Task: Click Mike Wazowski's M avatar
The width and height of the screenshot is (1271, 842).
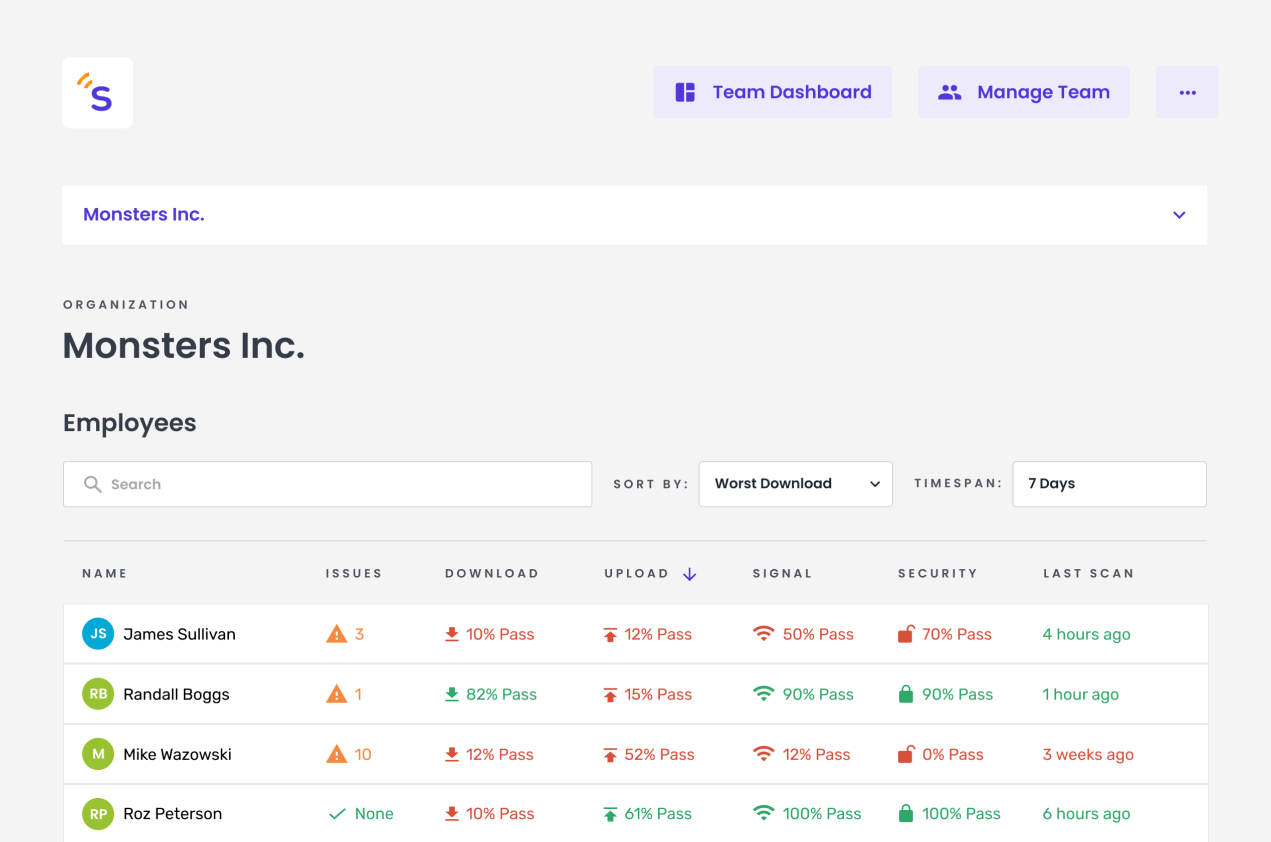Action: click(98, 754)
